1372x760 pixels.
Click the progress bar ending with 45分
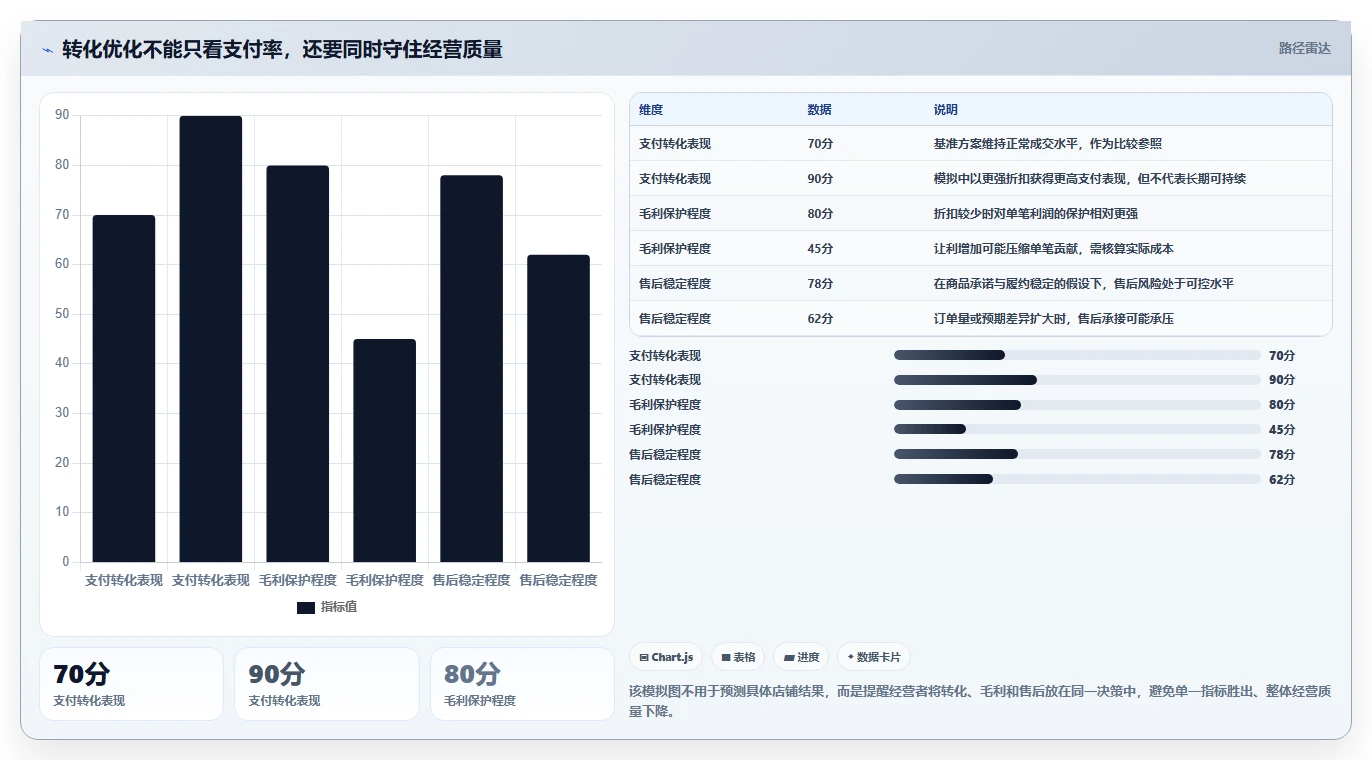(x=1077, y=429)
